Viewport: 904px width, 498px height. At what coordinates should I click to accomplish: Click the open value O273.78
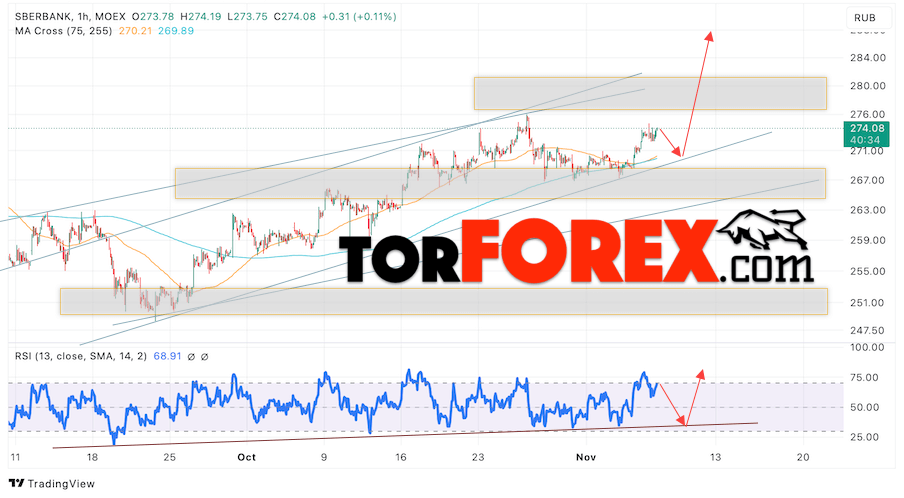[152, 17]
